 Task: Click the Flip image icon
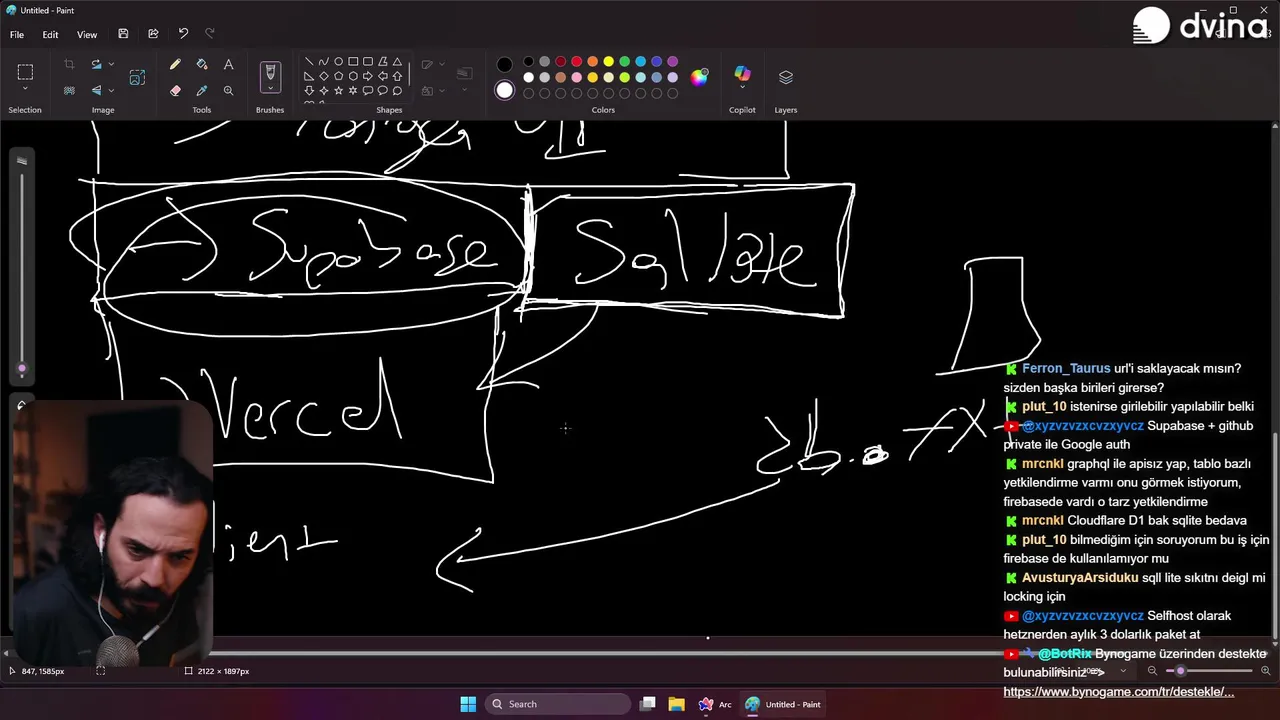click(x=96, y=90)
